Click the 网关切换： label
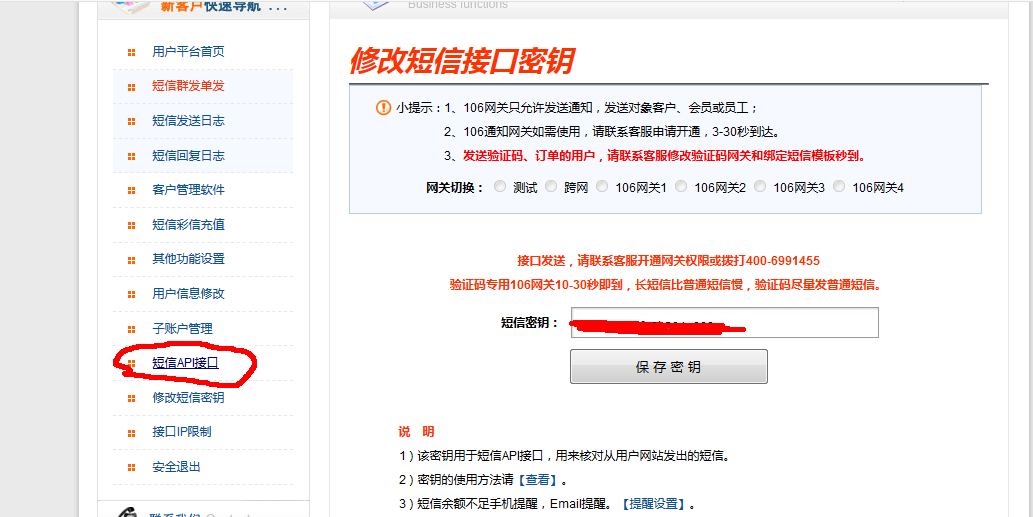 [x=456, y=187]
